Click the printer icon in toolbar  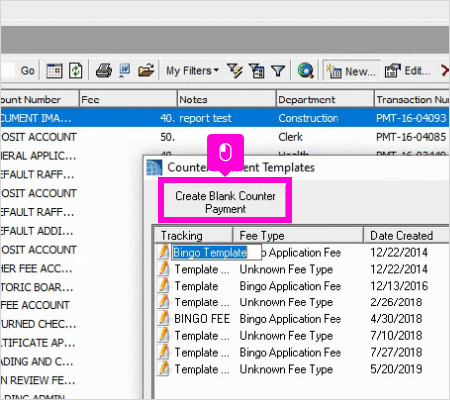[104, 71]
